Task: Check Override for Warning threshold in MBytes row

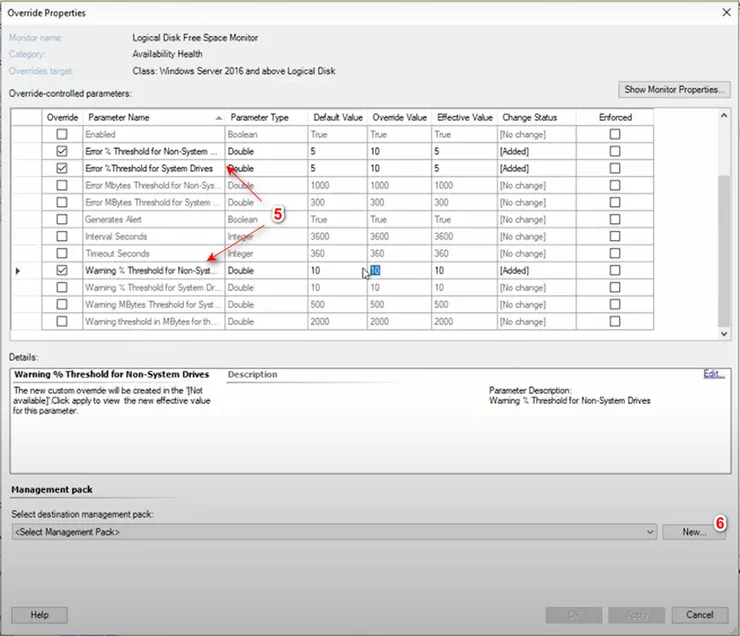Action: pos(62,321)
